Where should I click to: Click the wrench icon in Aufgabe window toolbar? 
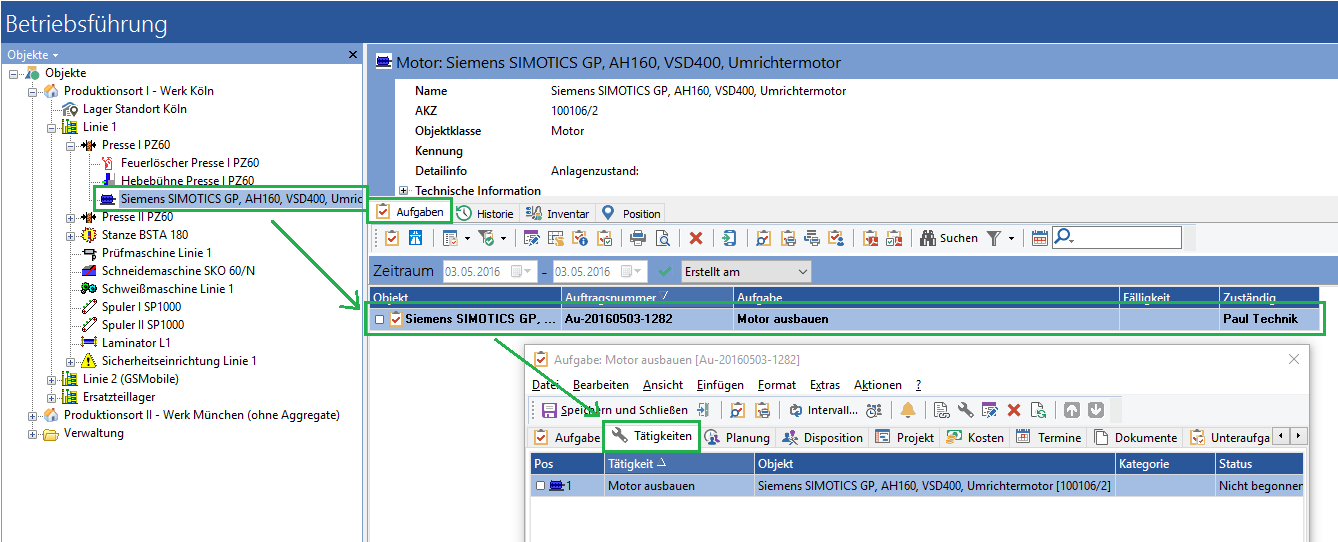point(965,410)
